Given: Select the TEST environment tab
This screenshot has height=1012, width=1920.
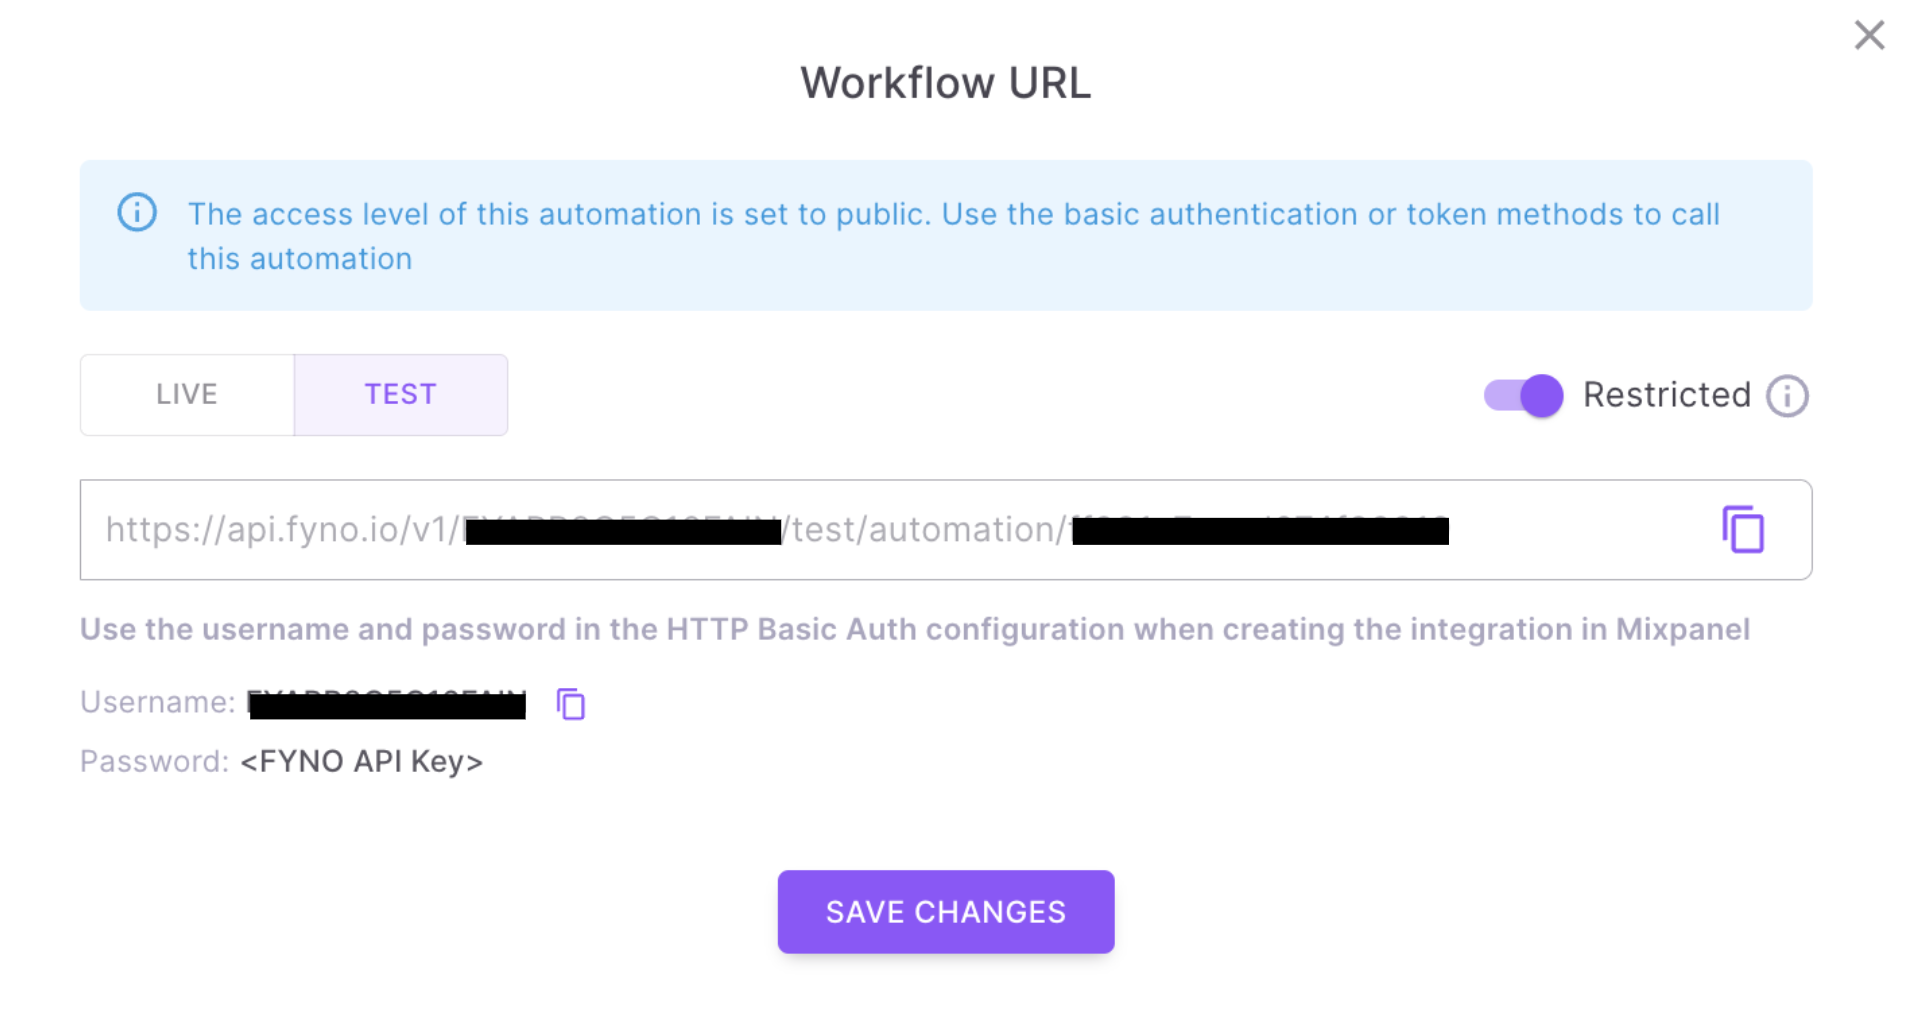Looking at the screenshot, I should coord(400,395).
